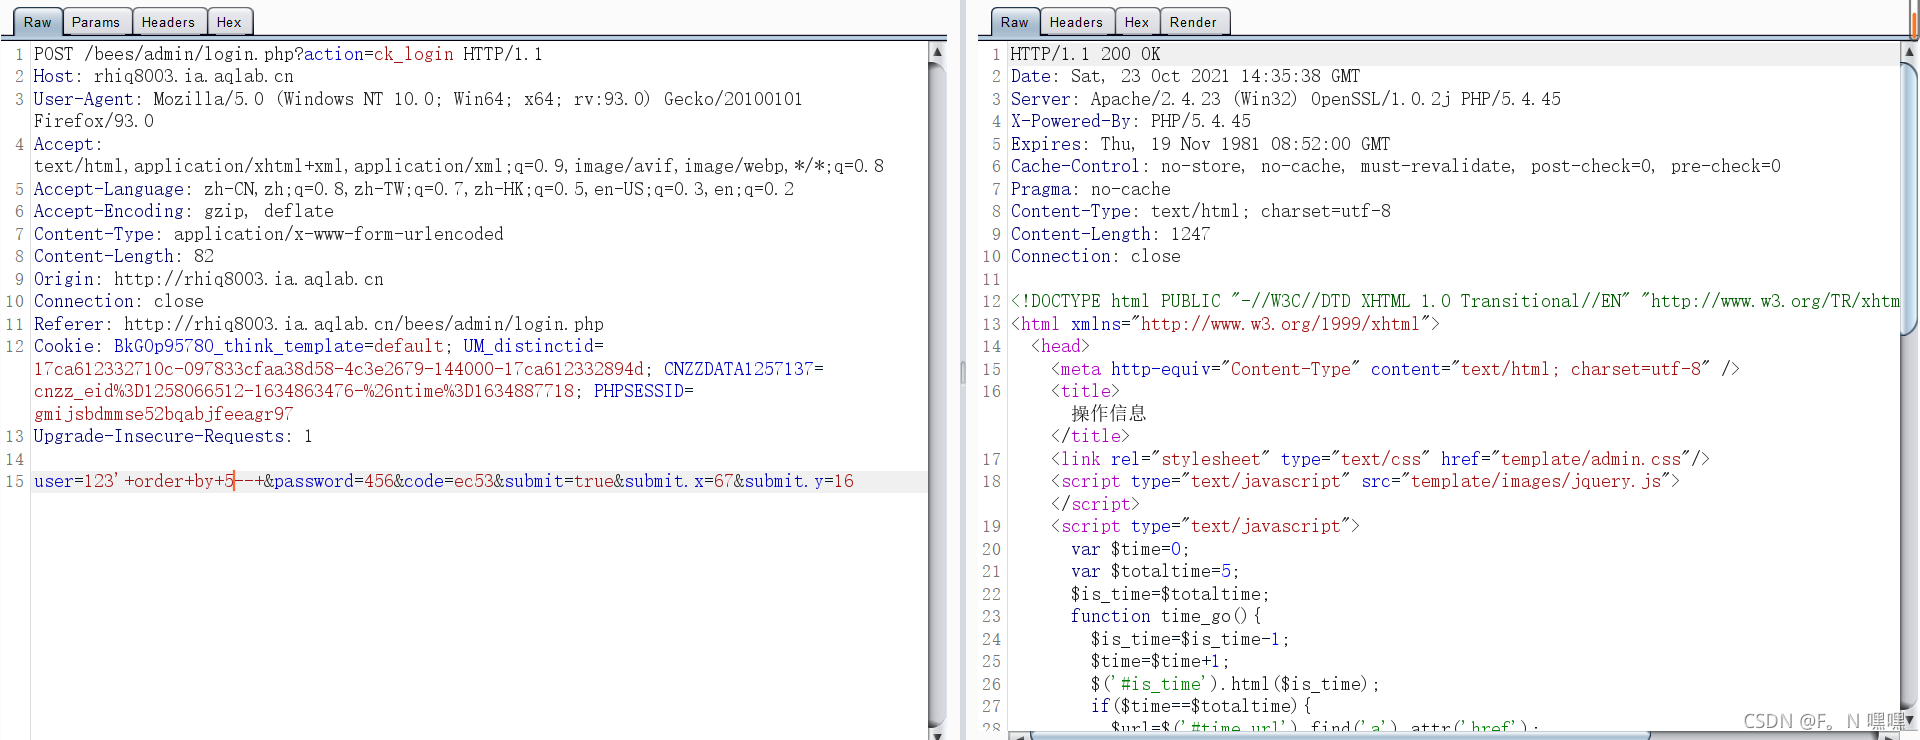Open the response Headers tab

coord(1076,22)
